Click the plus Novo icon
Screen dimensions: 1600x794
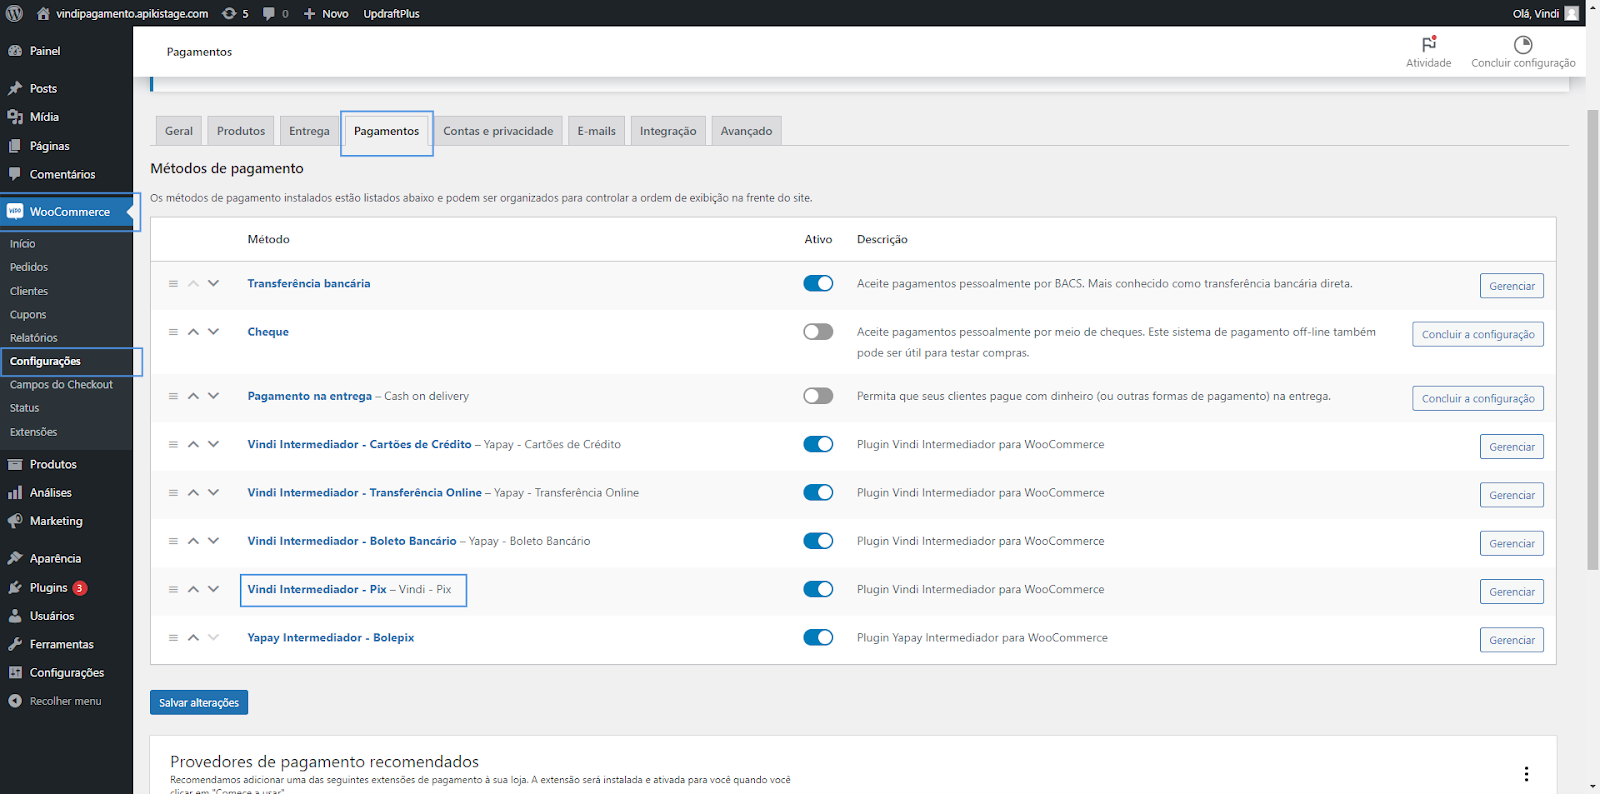click(309, 13)
